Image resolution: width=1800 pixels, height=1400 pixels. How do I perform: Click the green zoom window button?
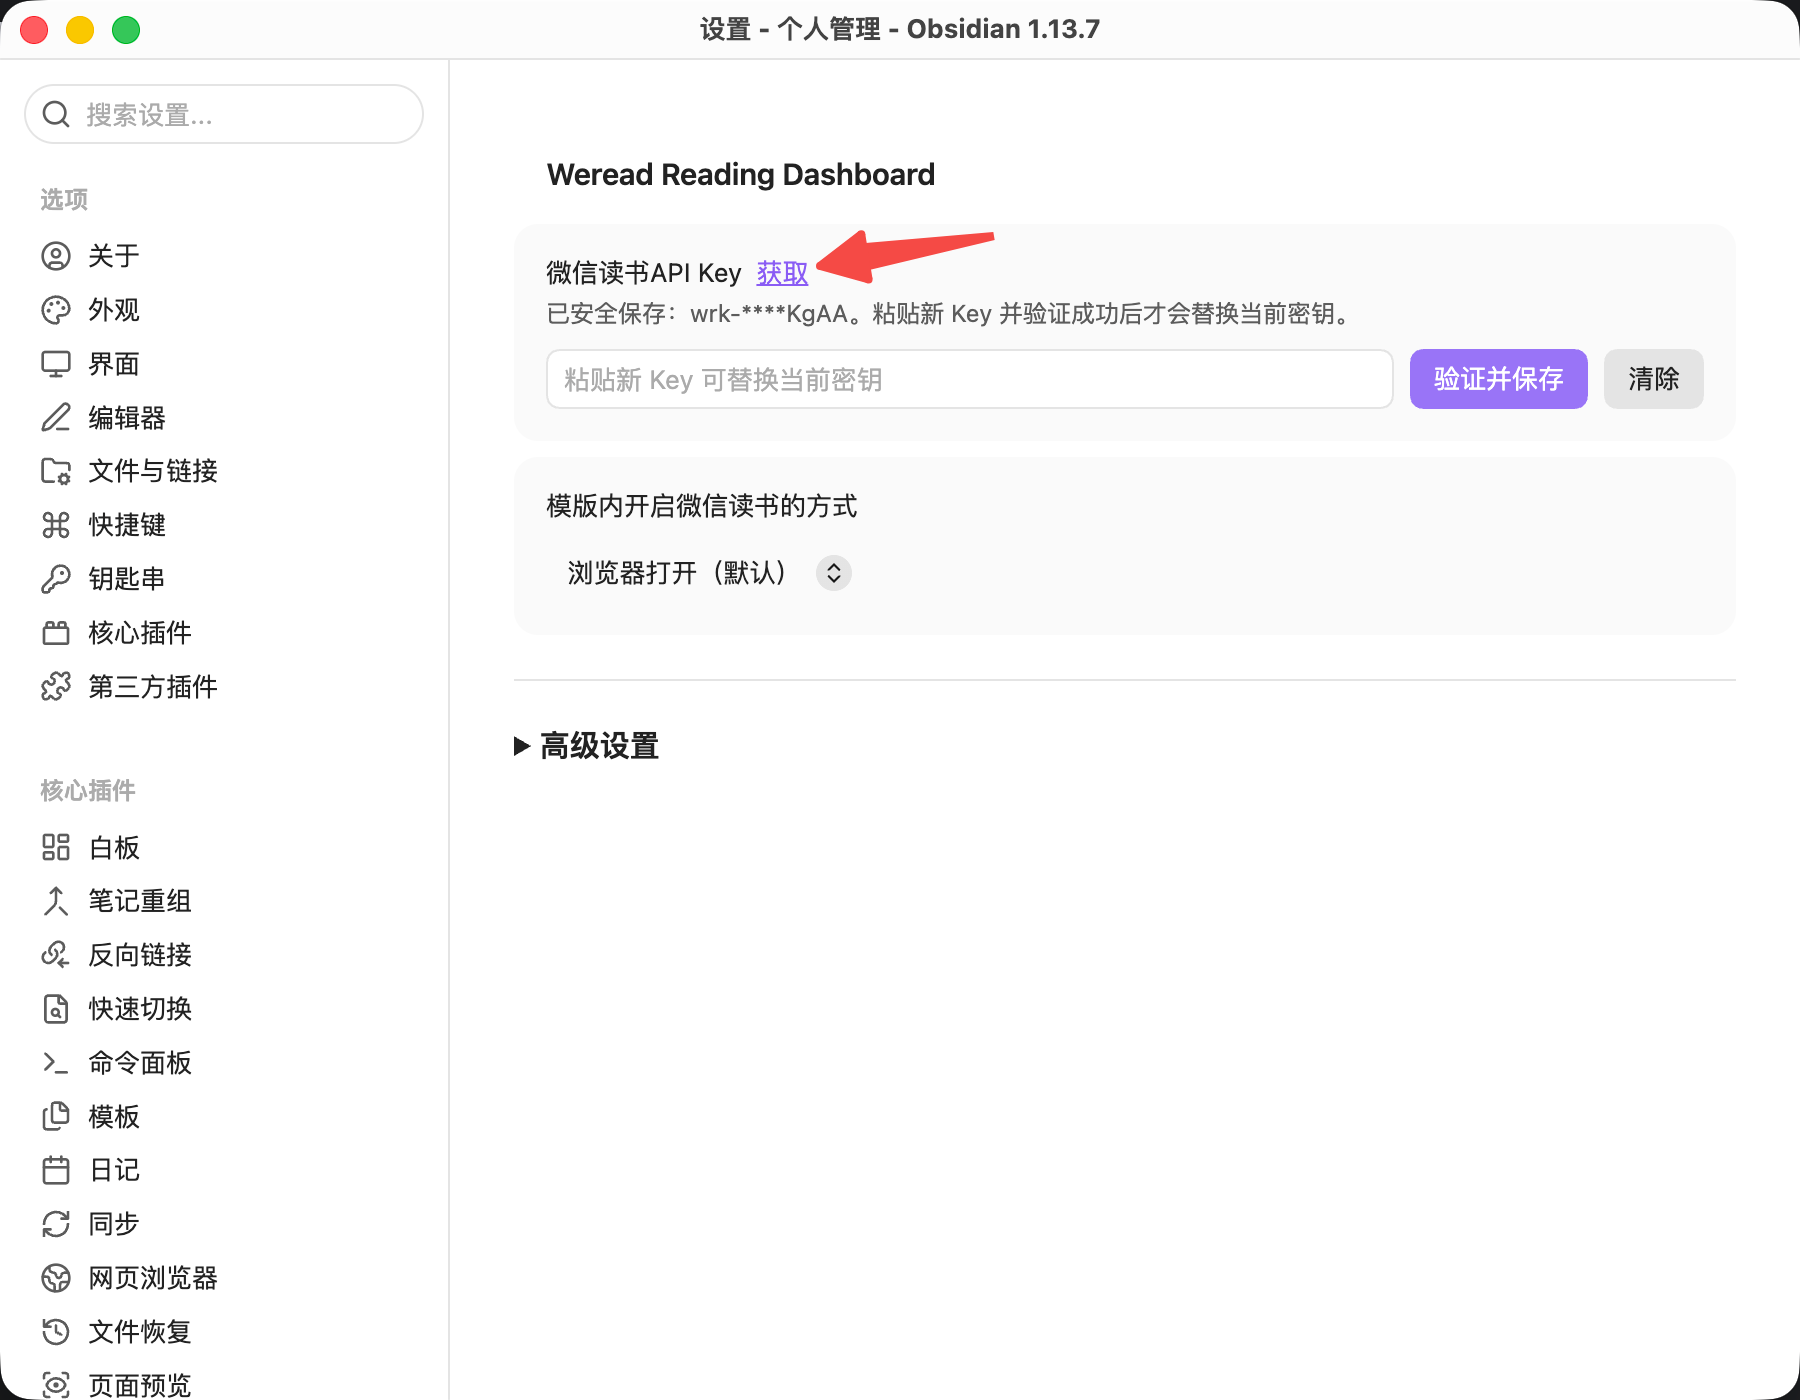click(x=126, y=30)
